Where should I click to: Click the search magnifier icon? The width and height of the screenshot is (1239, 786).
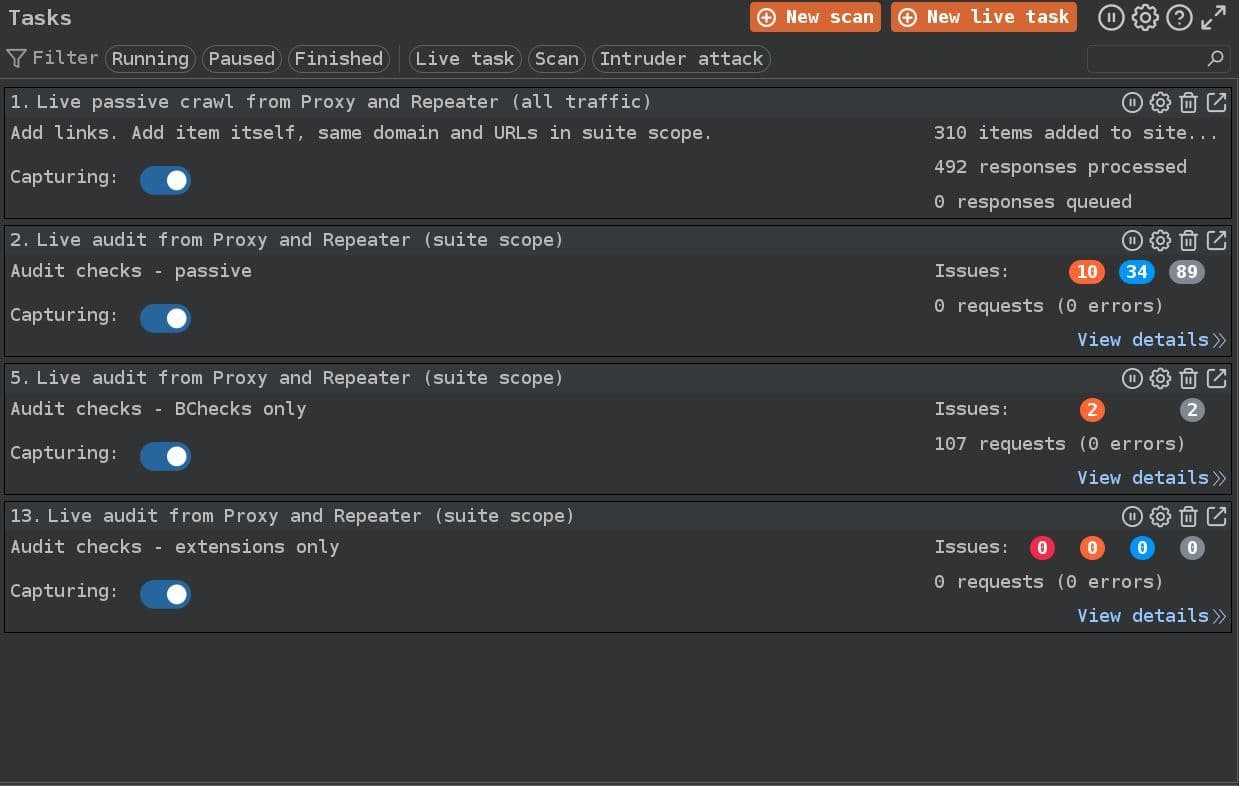(x=1215, y=59)
